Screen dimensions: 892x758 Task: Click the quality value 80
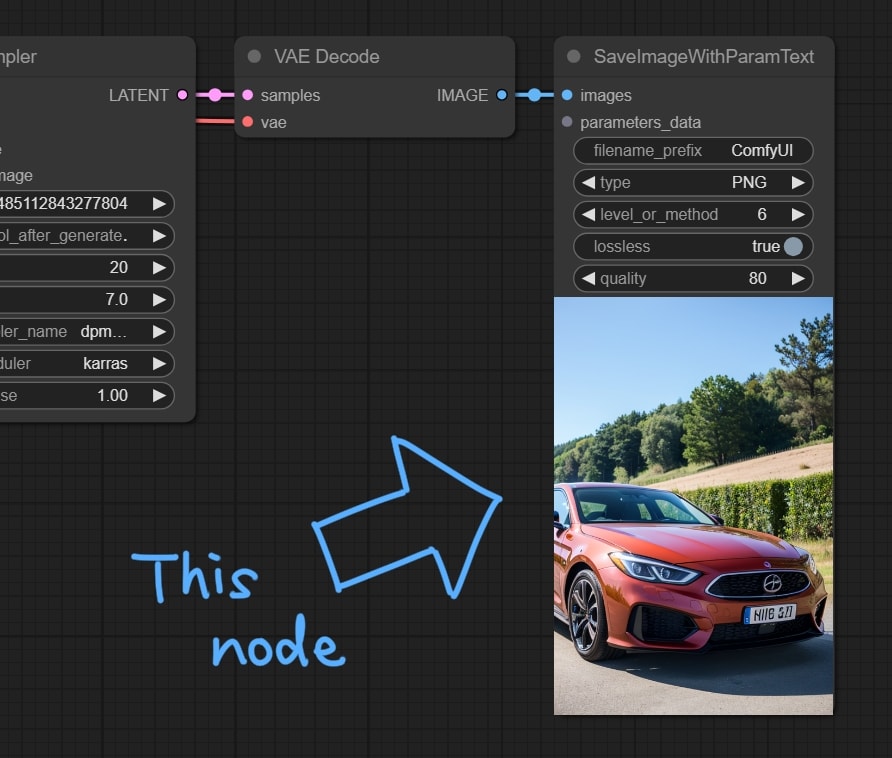(x=757, y=278)
